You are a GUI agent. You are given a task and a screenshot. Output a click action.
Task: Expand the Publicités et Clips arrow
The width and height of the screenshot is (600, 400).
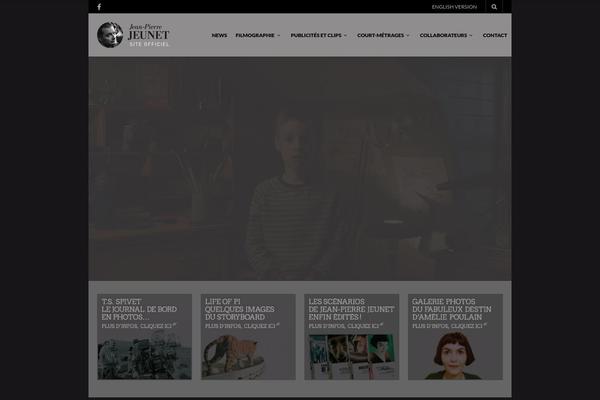pos(345,36)
